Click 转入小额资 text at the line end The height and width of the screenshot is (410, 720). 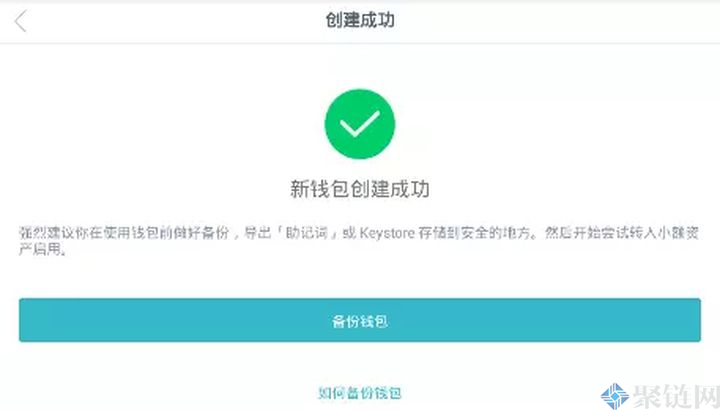[x=664, y=233]
